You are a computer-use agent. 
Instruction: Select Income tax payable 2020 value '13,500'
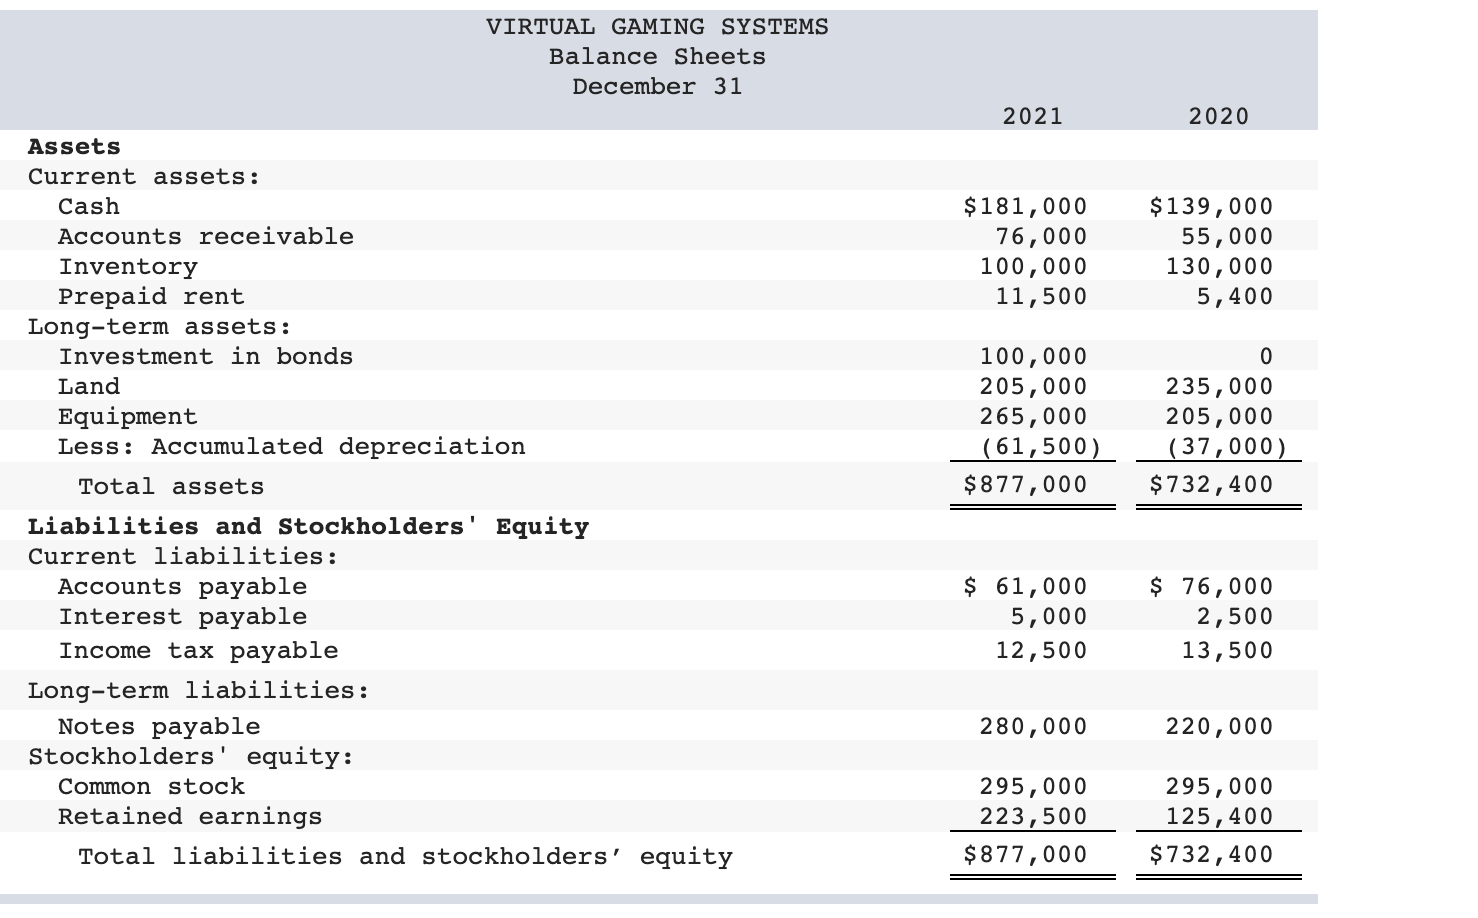[x=1227, y=650]
